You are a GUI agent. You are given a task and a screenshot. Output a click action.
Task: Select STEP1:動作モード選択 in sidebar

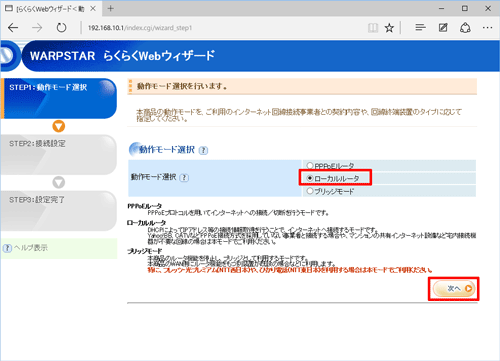59,98
